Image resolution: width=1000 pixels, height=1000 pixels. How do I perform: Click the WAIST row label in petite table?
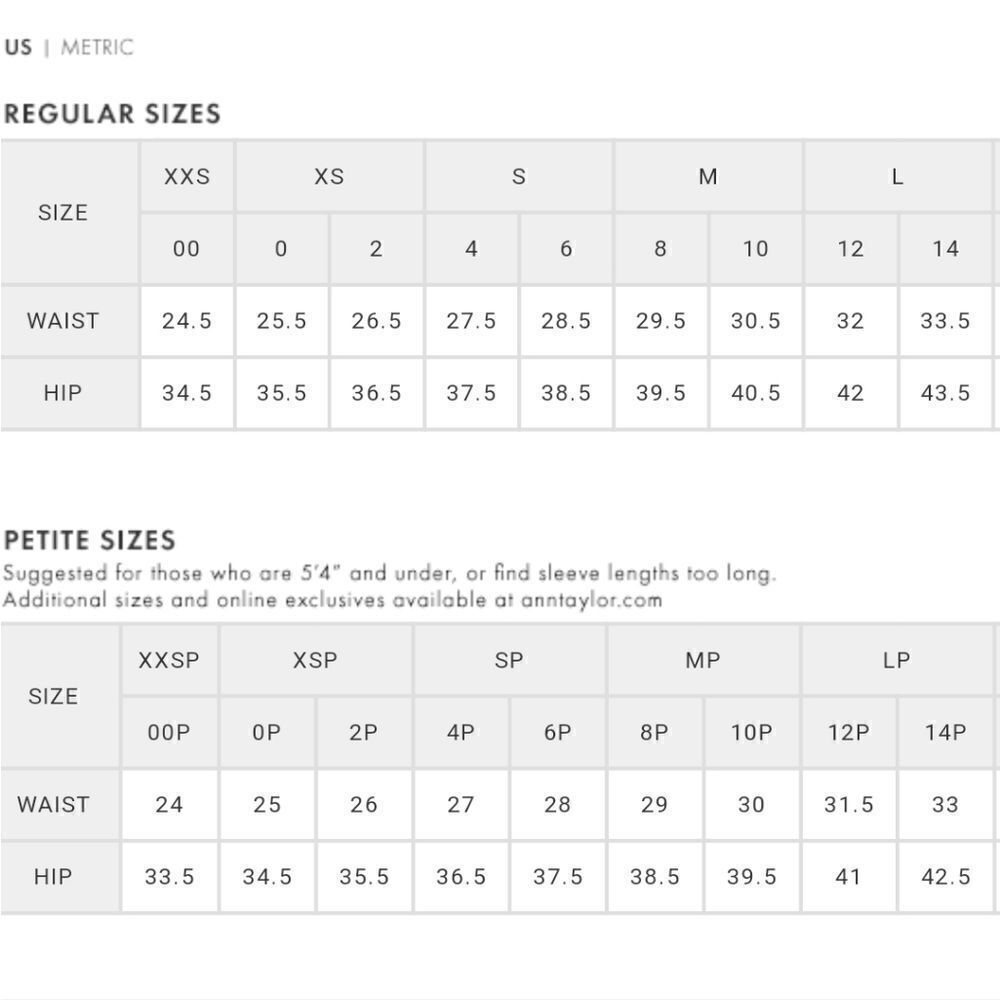tap(54, 804)
